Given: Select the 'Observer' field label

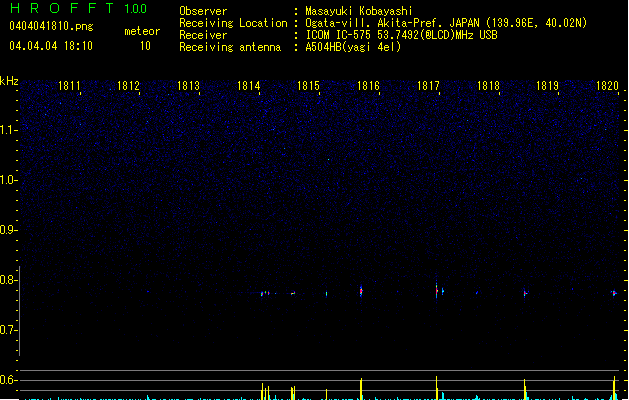Looking at the screenshot, I should pos(203,11).
